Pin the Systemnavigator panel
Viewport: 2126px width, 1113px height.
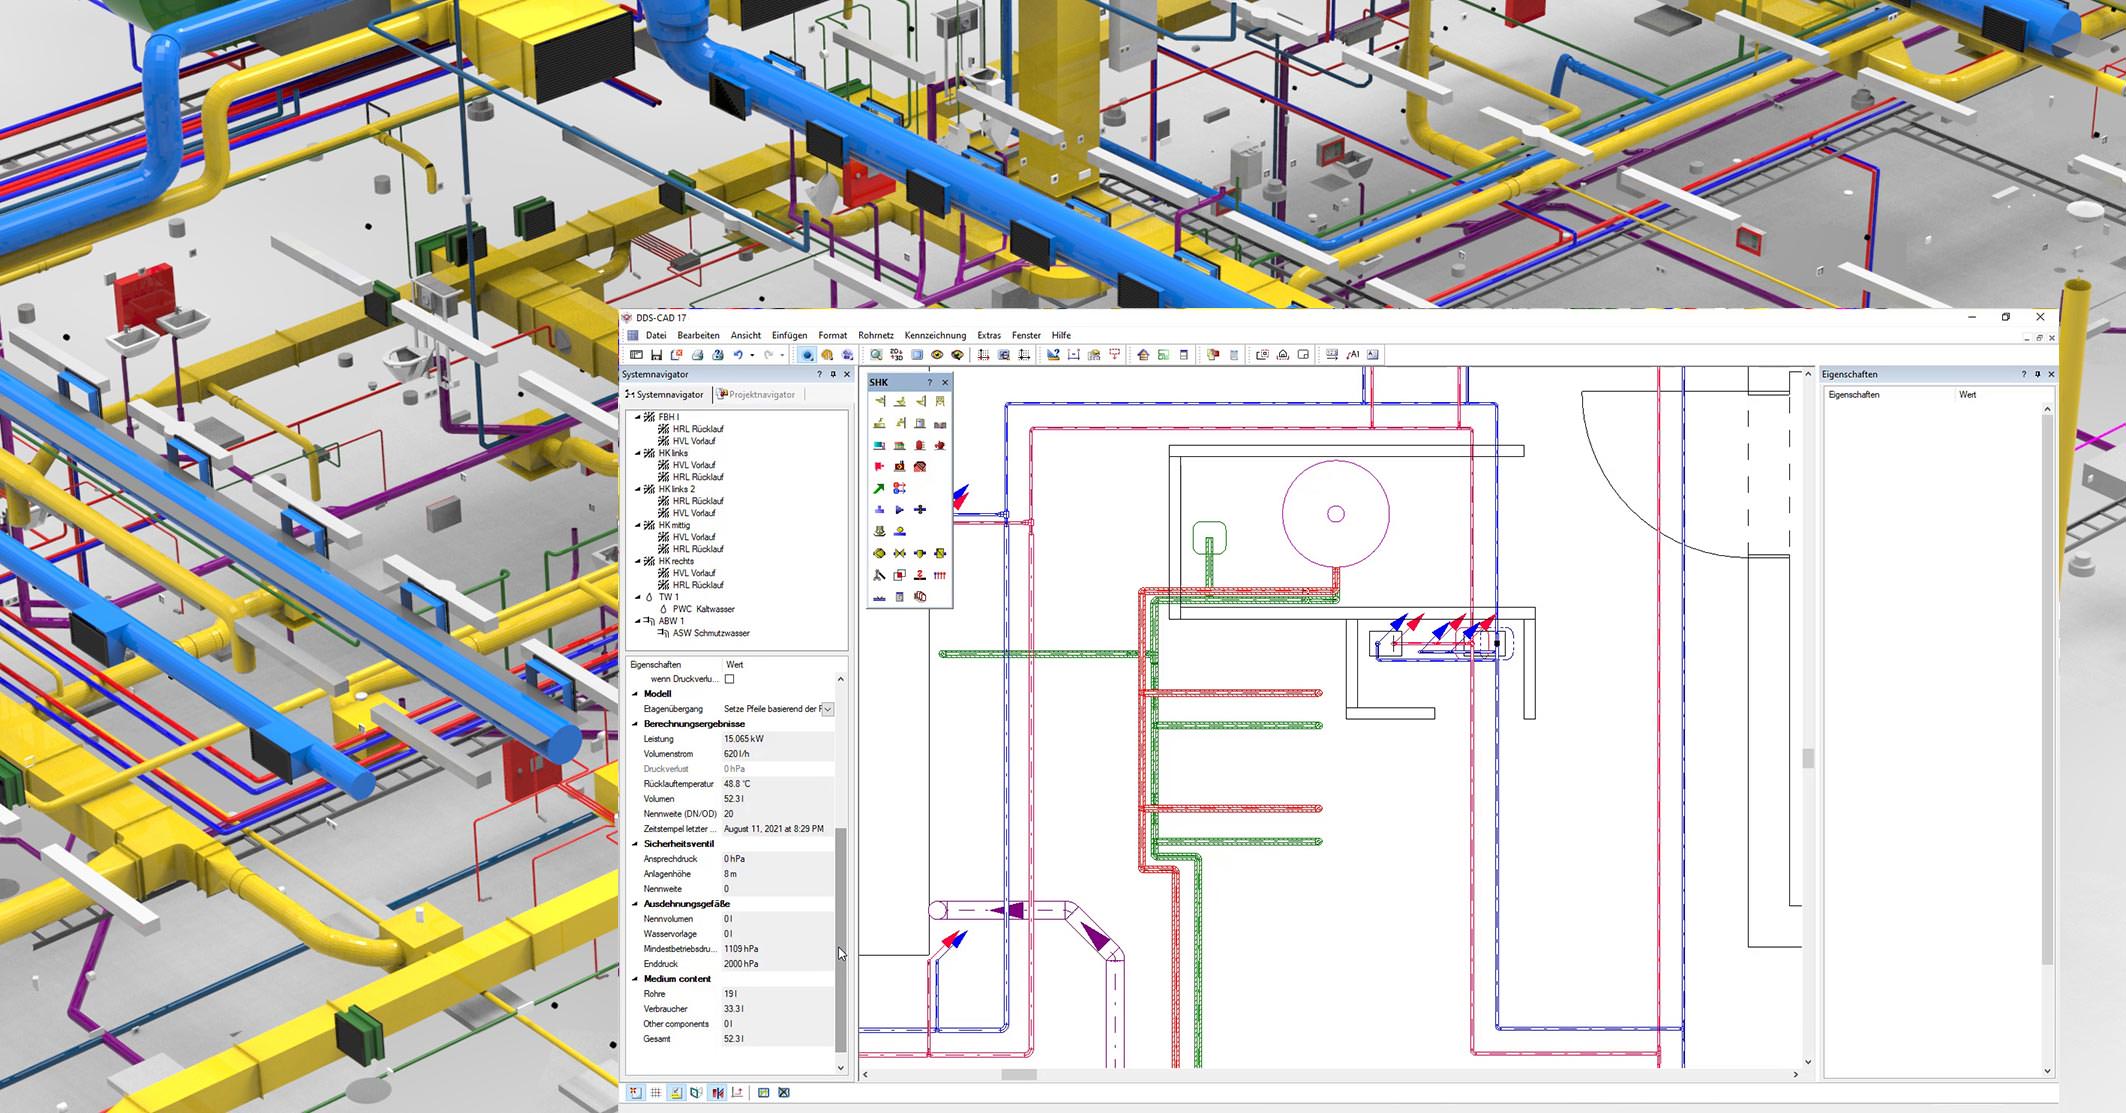click(x=833, y=375)
